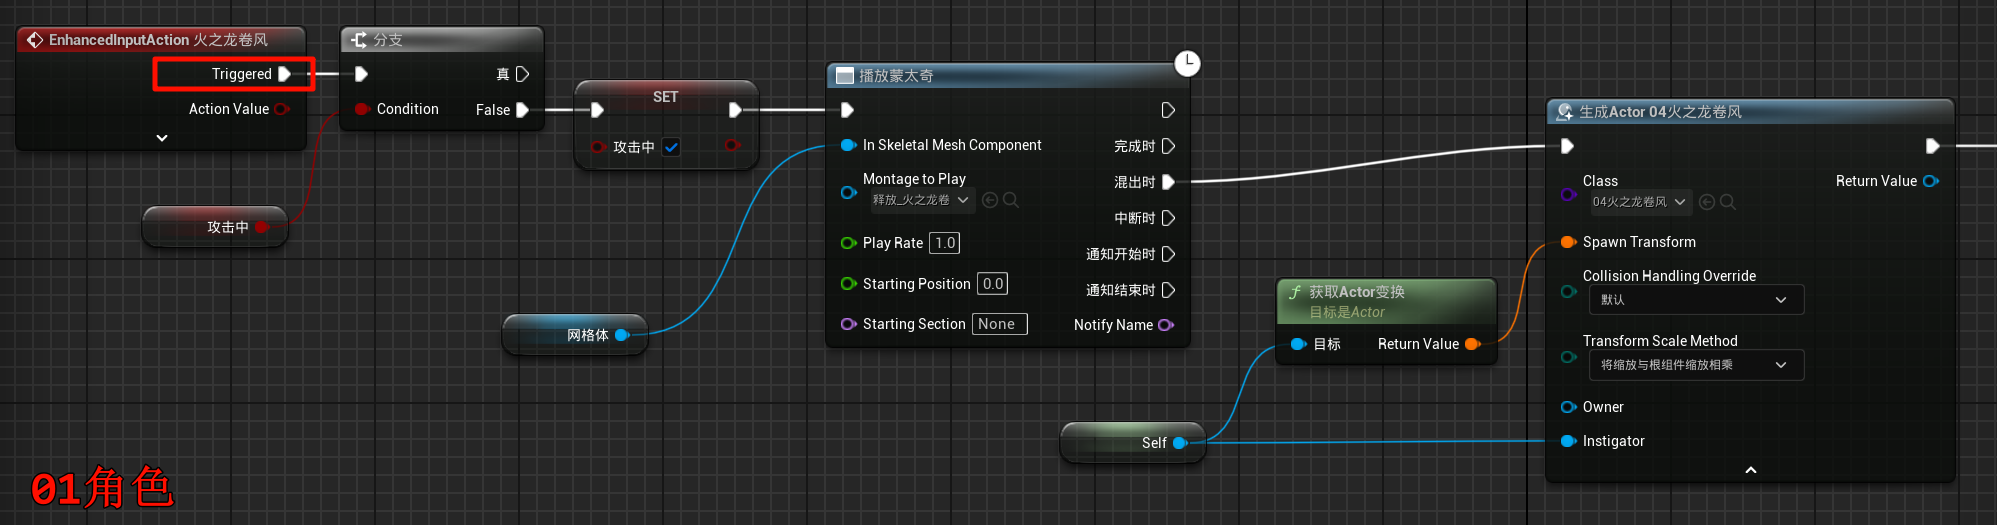Viewport: 1997px width, 525px height.
Task: Collapse the Spawn Actor node's advanced pins
Action: pos(1751,470)
